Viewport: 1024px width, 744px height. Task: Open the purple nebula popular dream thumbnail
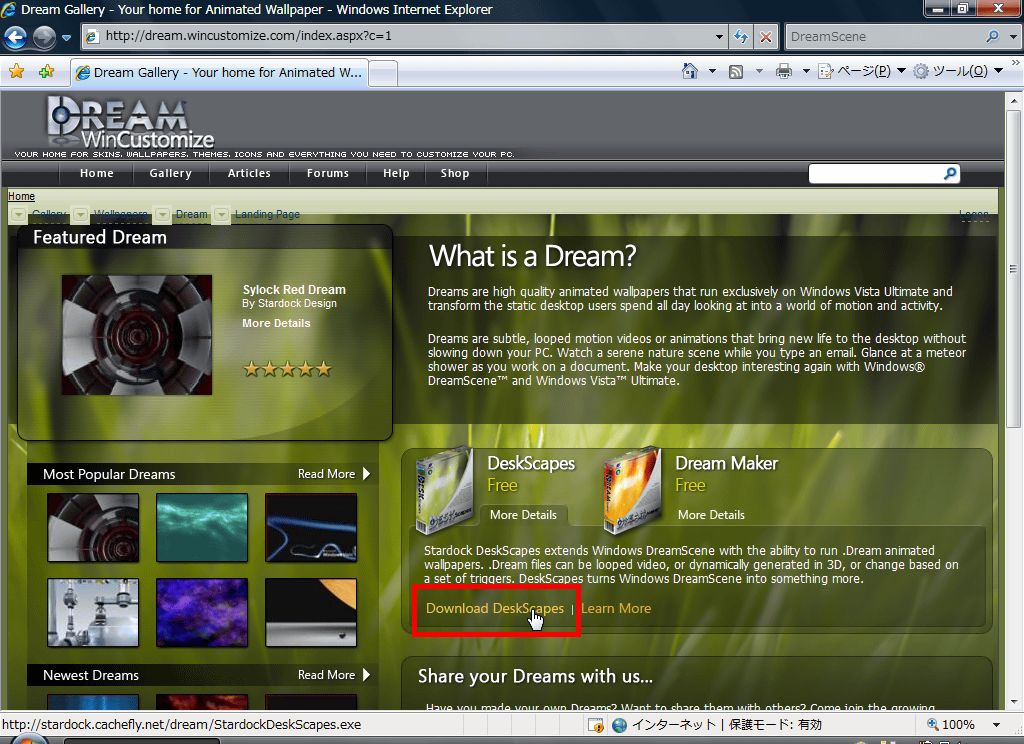click(x=202, y=612)
